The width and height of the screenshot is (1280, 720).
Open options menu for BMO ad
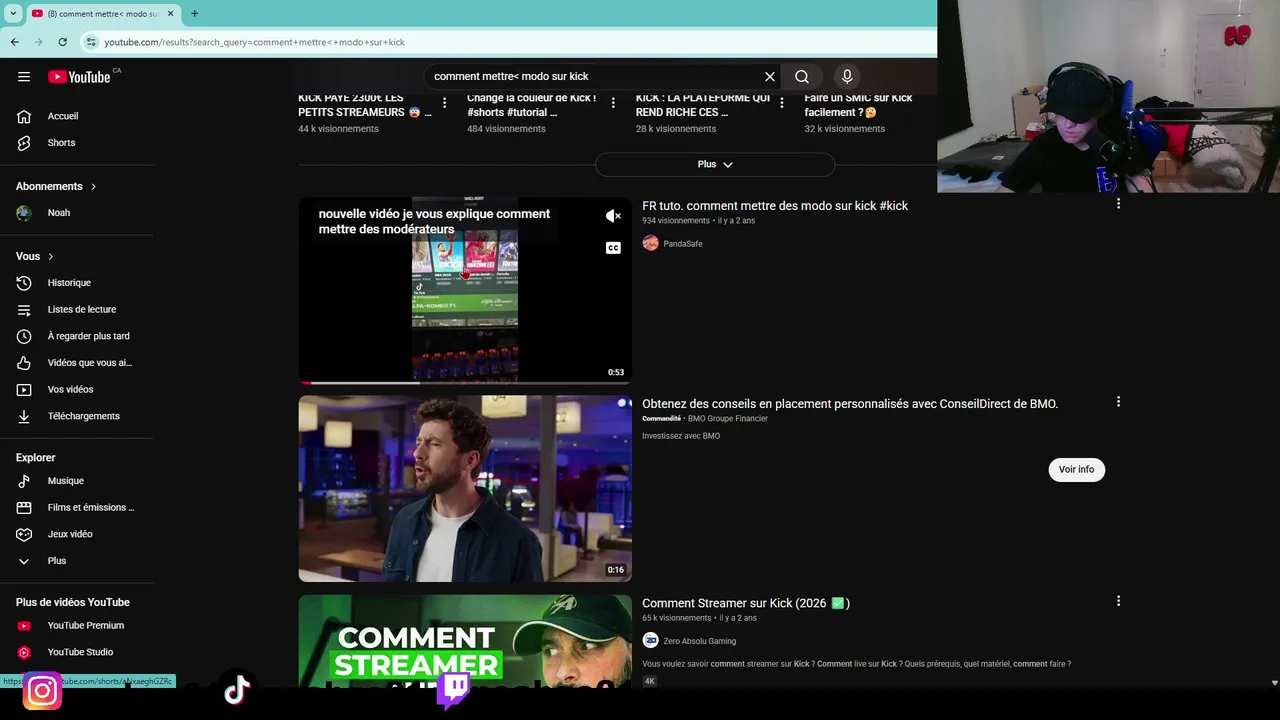[x=1118, y=402]
